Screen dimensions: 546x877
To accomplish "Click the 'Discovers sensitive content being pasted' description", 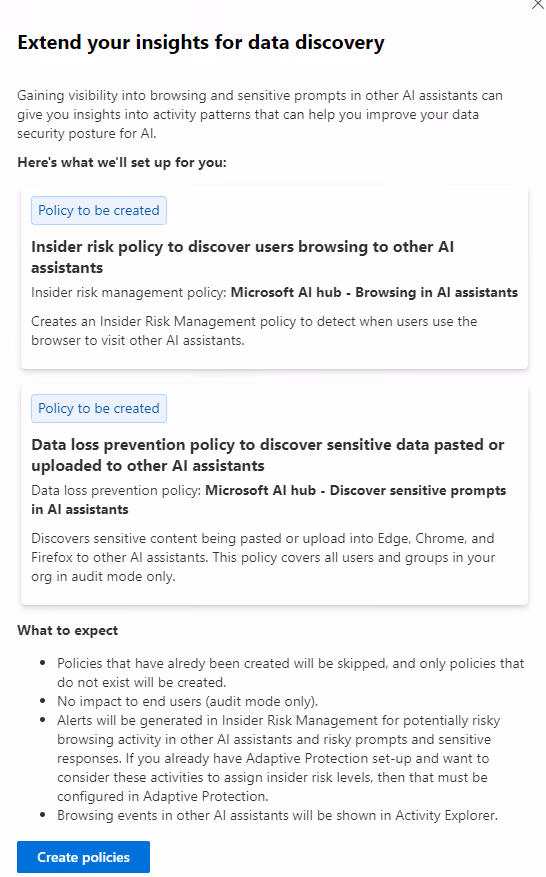I will click(x=263, y=557).
